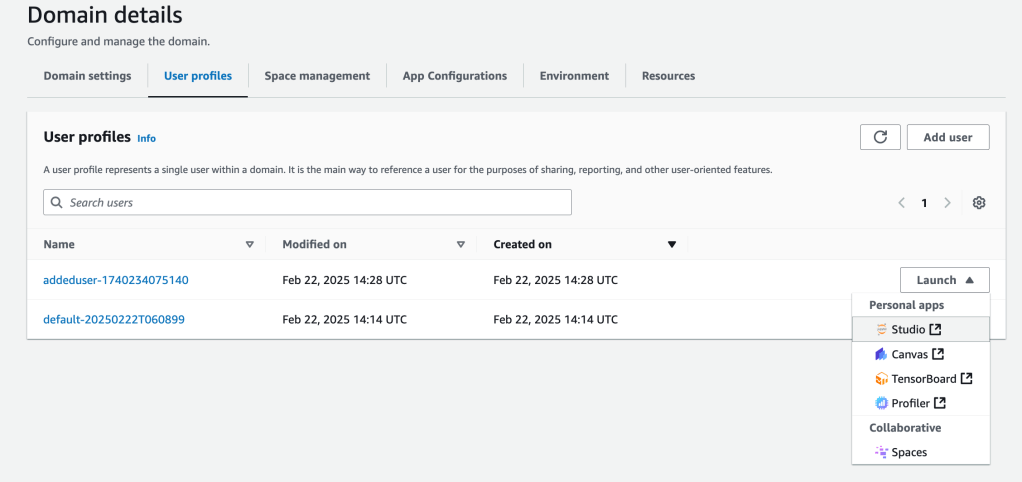1022x482 pixels.
Task: Click the Add user button
Action: click(x=947, y=137)
